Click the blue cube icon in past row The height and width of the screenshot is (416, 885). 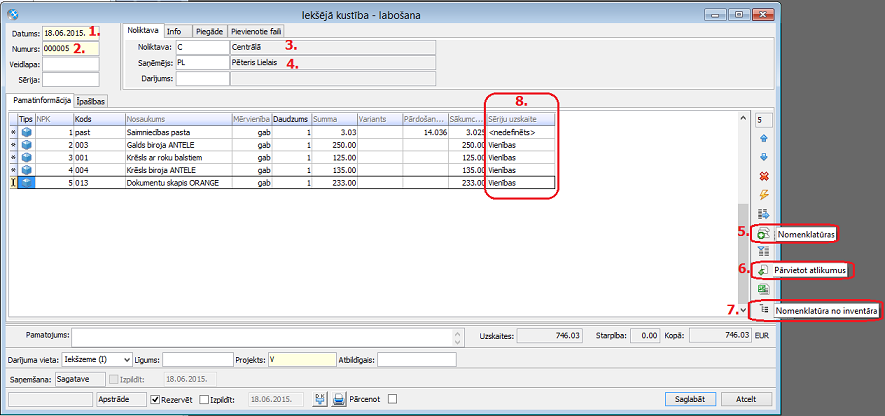[27, 133]
